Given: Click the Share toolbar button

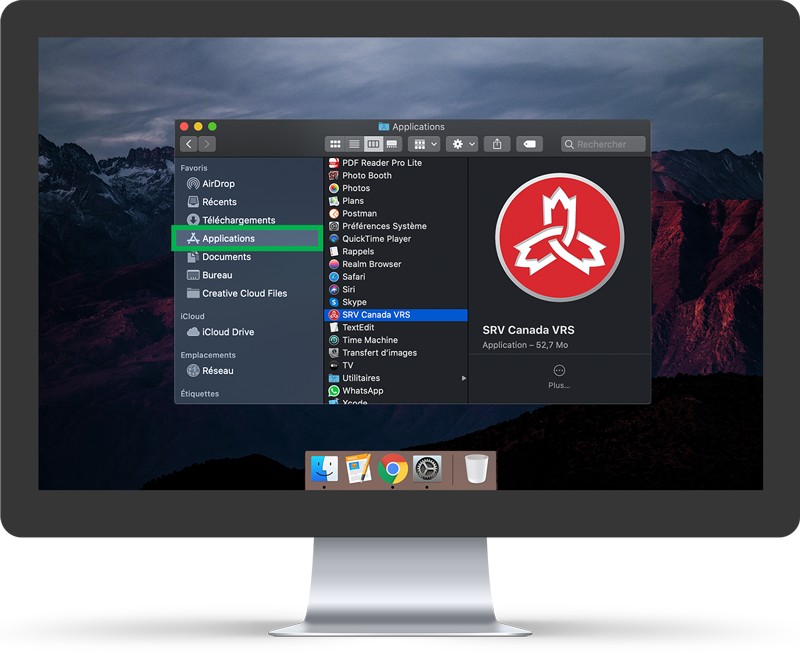Looking at the screenshot, I should click(x=497, y=144).
